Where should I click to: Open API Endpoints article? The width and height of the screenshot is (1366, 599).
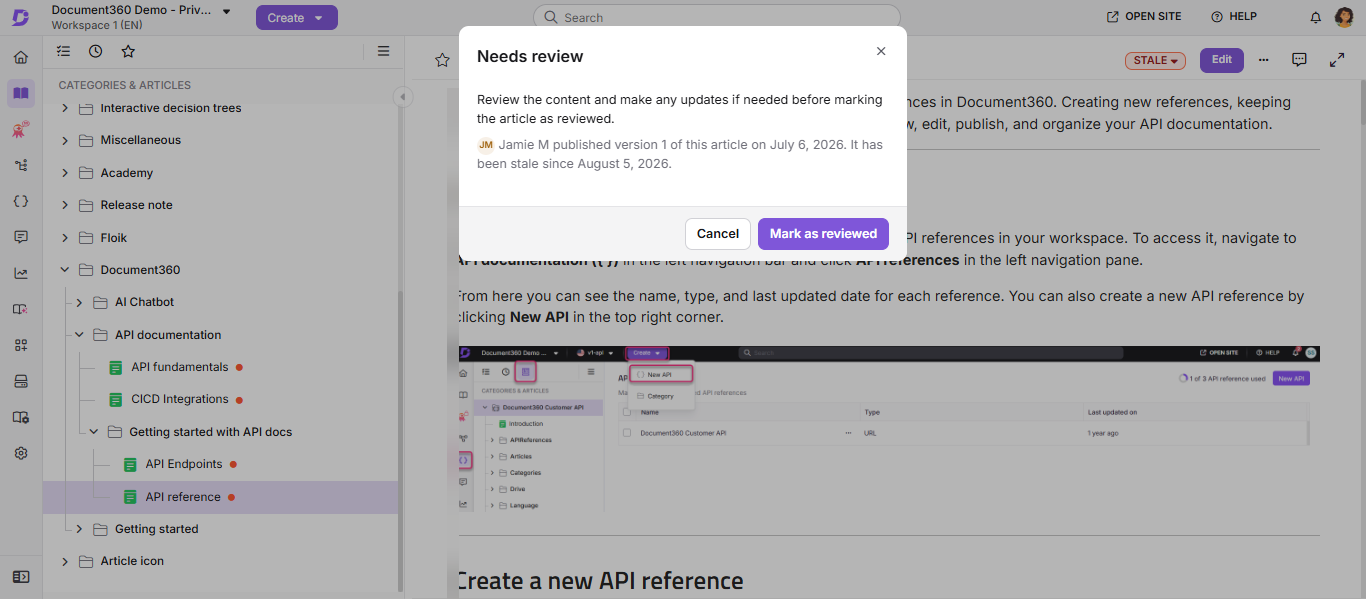coord(184,464)
